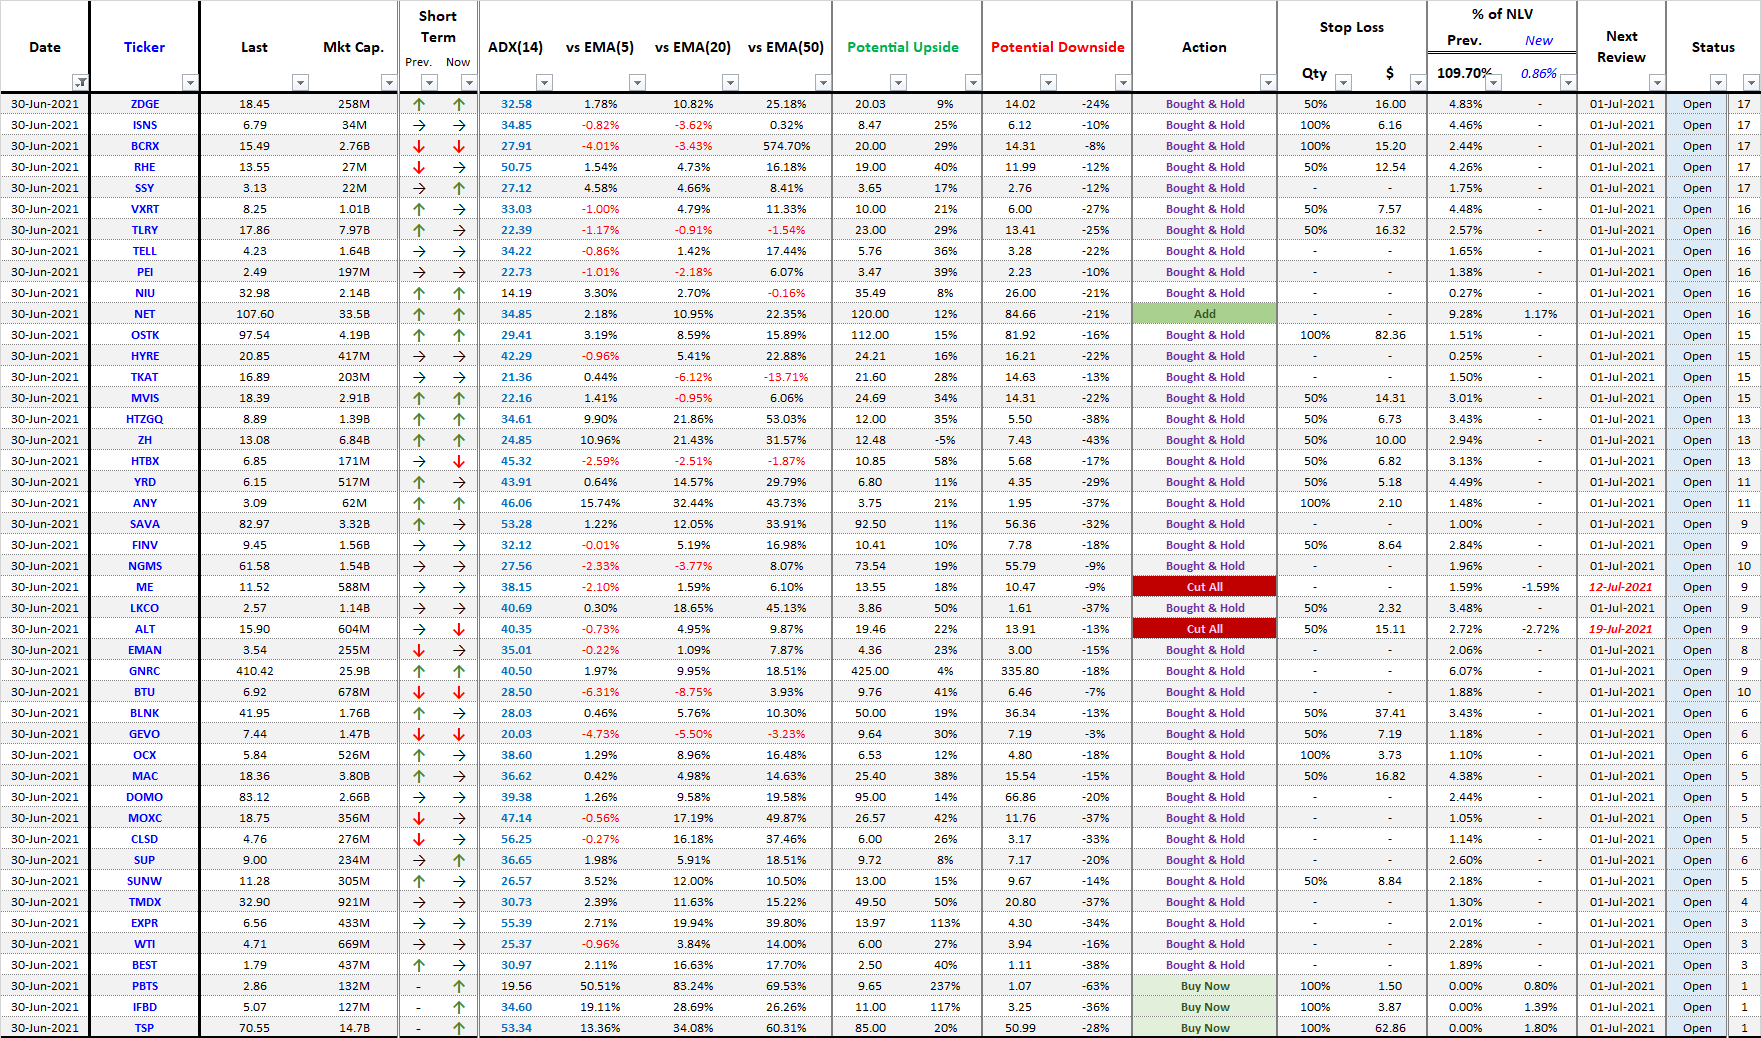Click the Prev. down arrow in EMAN row

pos(419,650)
